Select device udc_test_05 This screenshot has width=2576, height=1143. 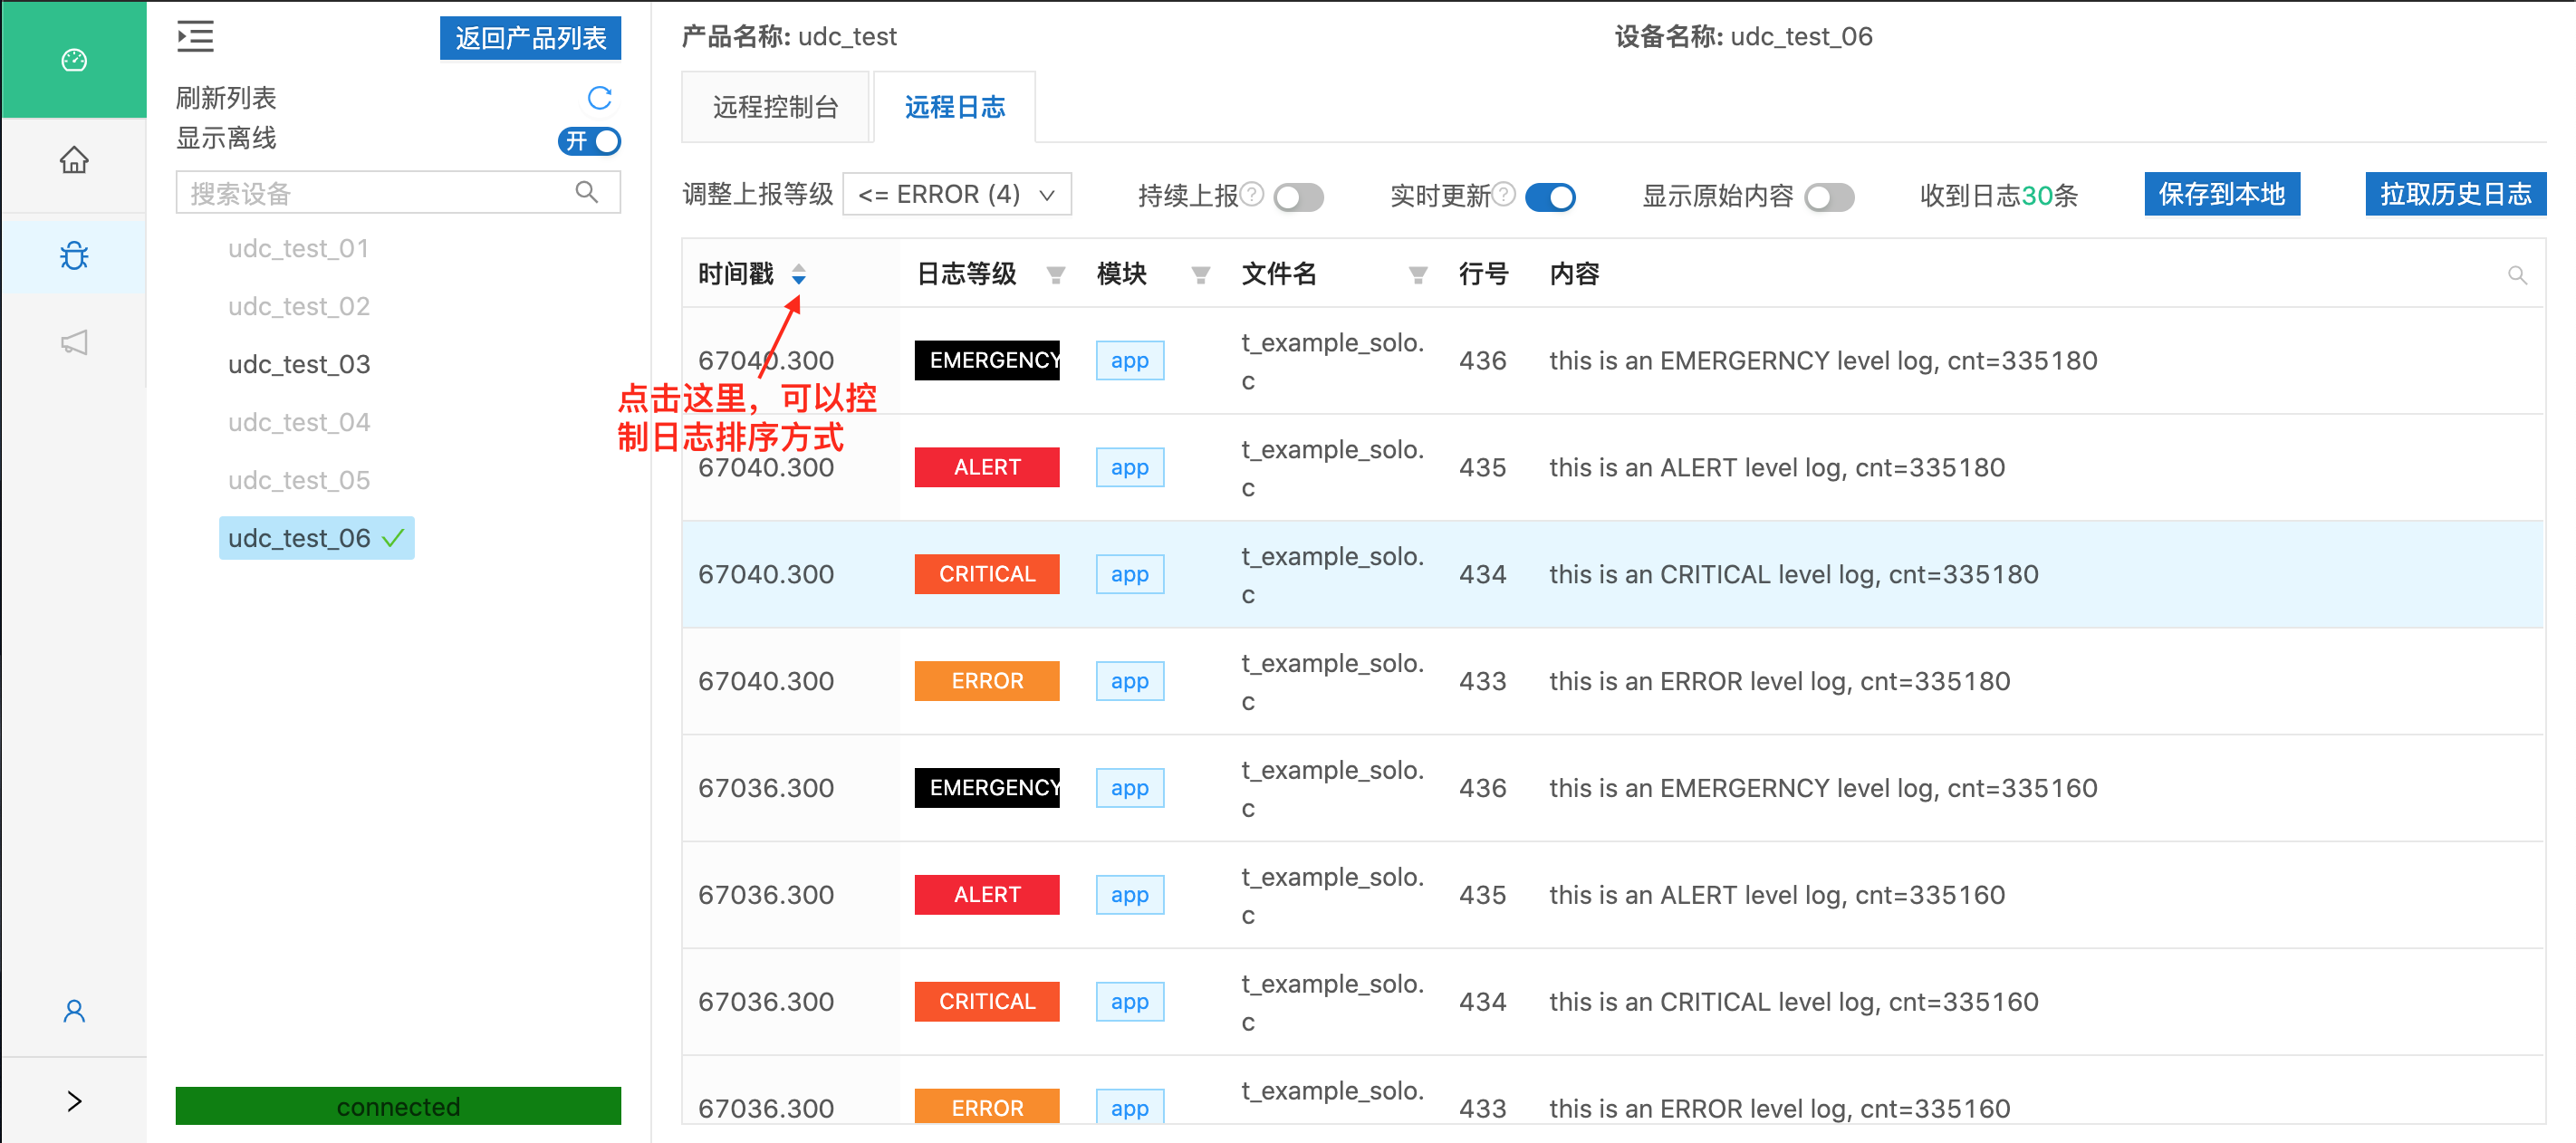[x=298, y=480]
